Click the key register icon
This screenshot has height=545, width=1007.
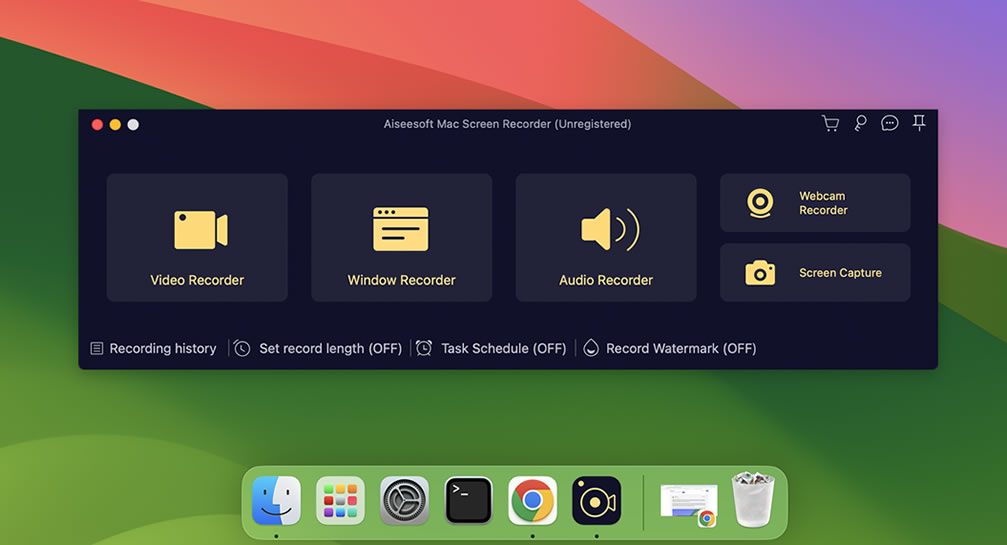tap(860, 123)
